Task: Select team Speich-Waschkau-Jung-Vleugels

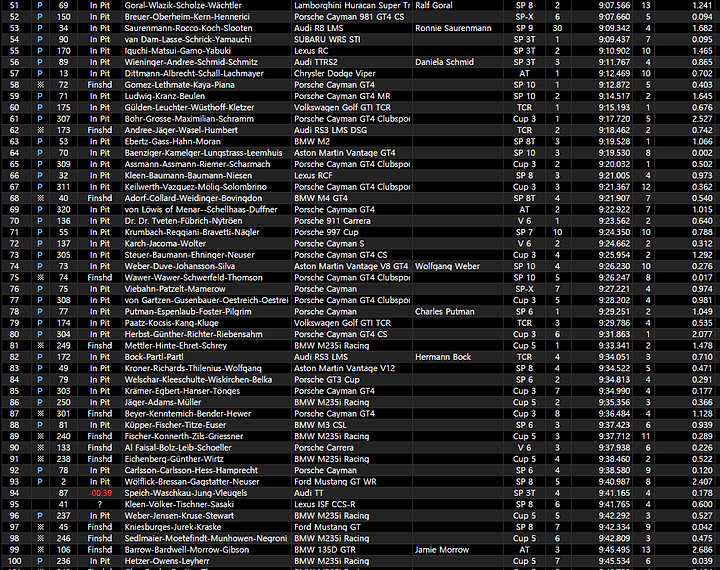Action: click(x=186, y=493)
